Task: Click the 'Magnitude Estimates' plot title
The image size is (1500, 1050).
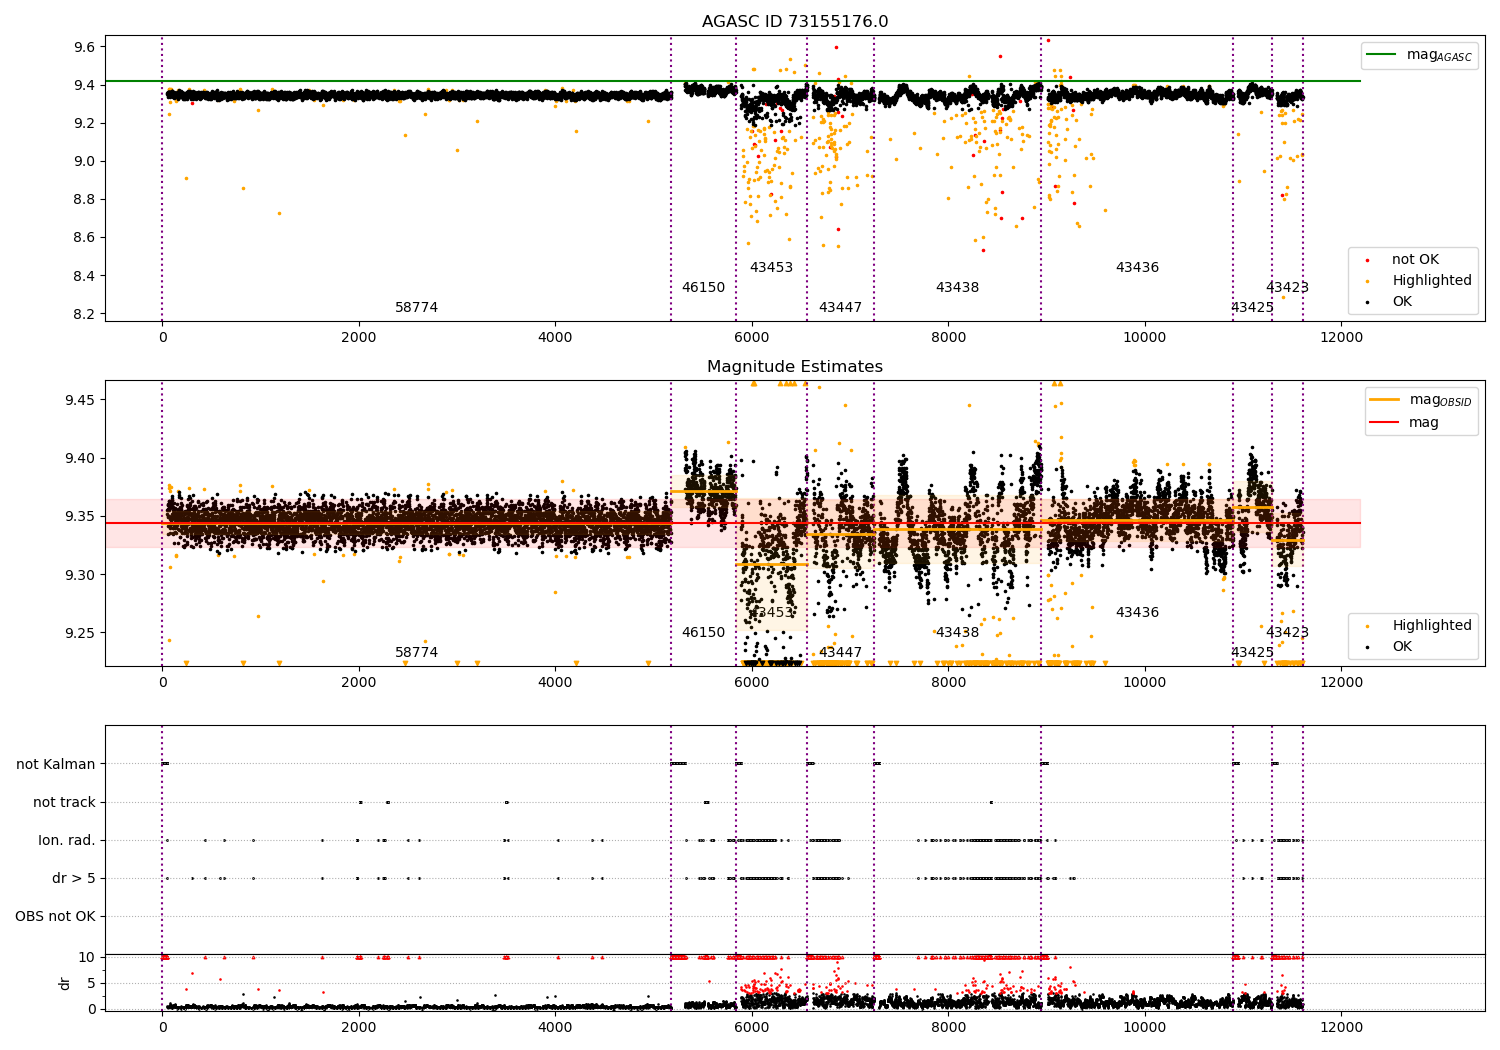Action: tap(795, 367)
